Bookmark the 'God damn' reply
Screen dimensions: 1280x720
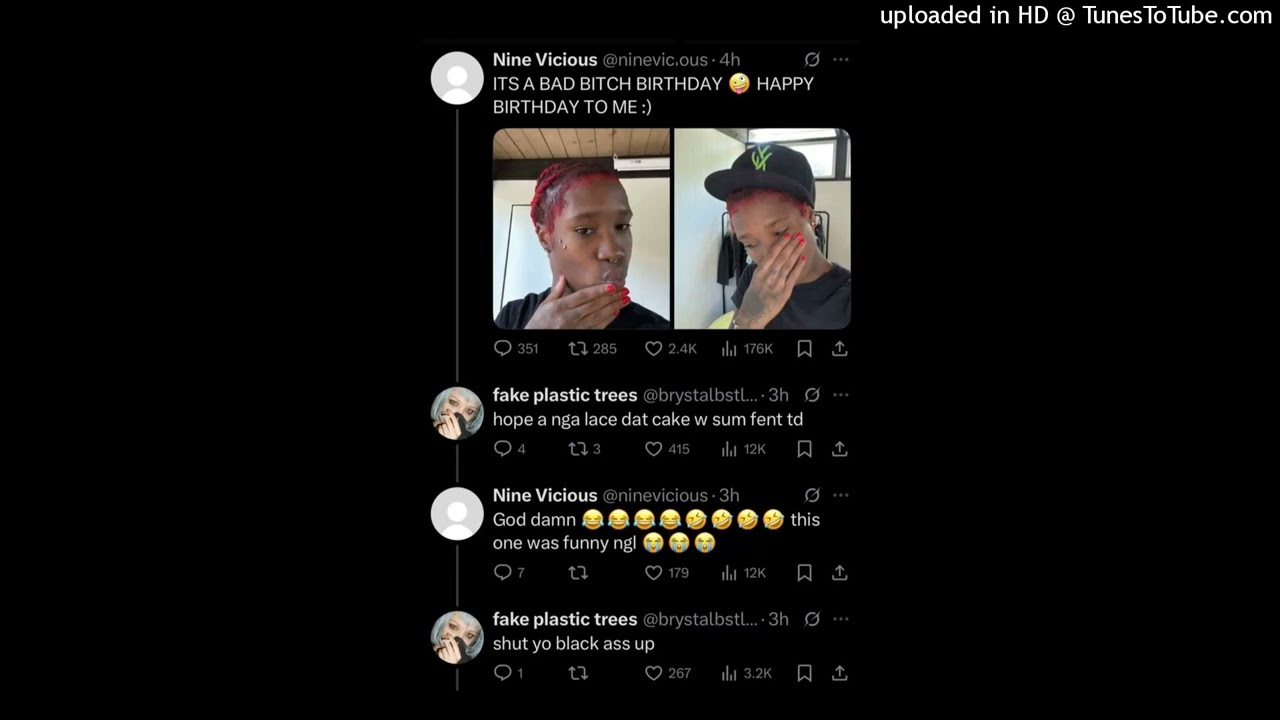(804, 573)
